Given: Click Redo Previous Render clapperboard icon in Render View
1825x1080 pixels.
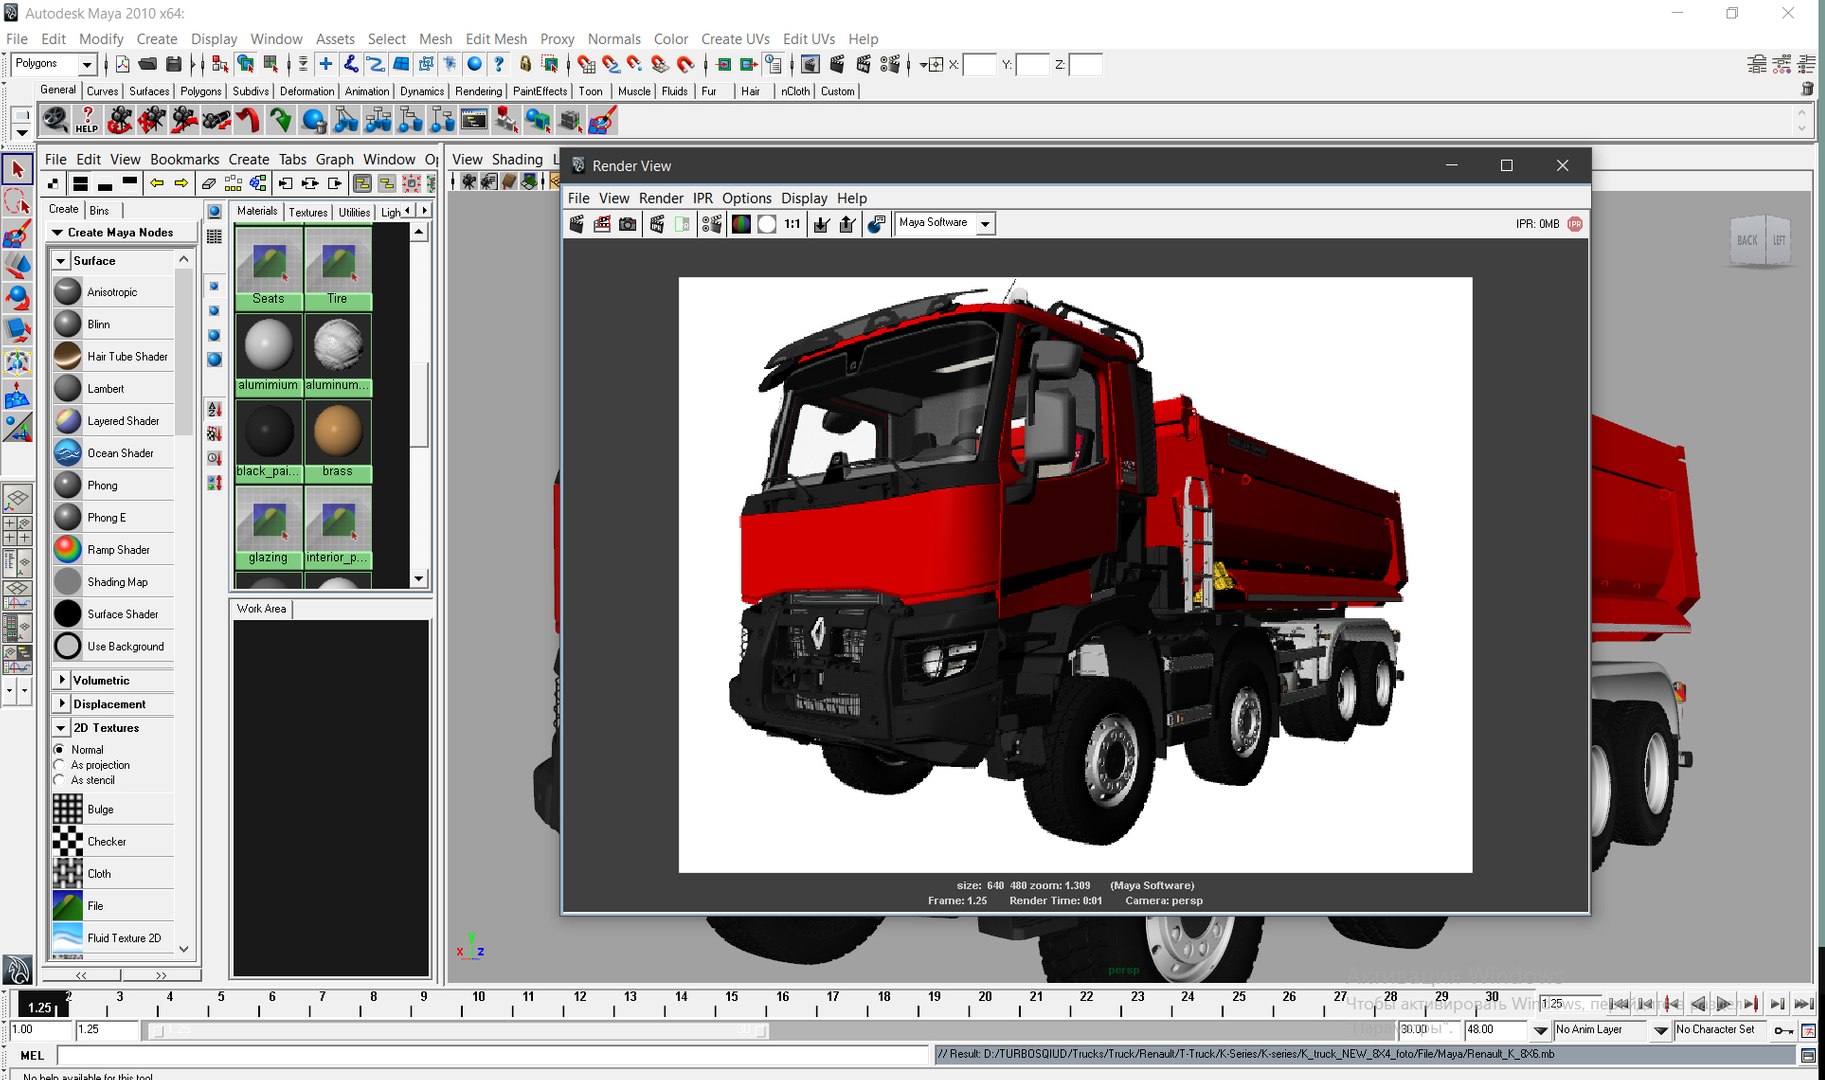Looking at the screenshot, I should click(x=577, y=224).
